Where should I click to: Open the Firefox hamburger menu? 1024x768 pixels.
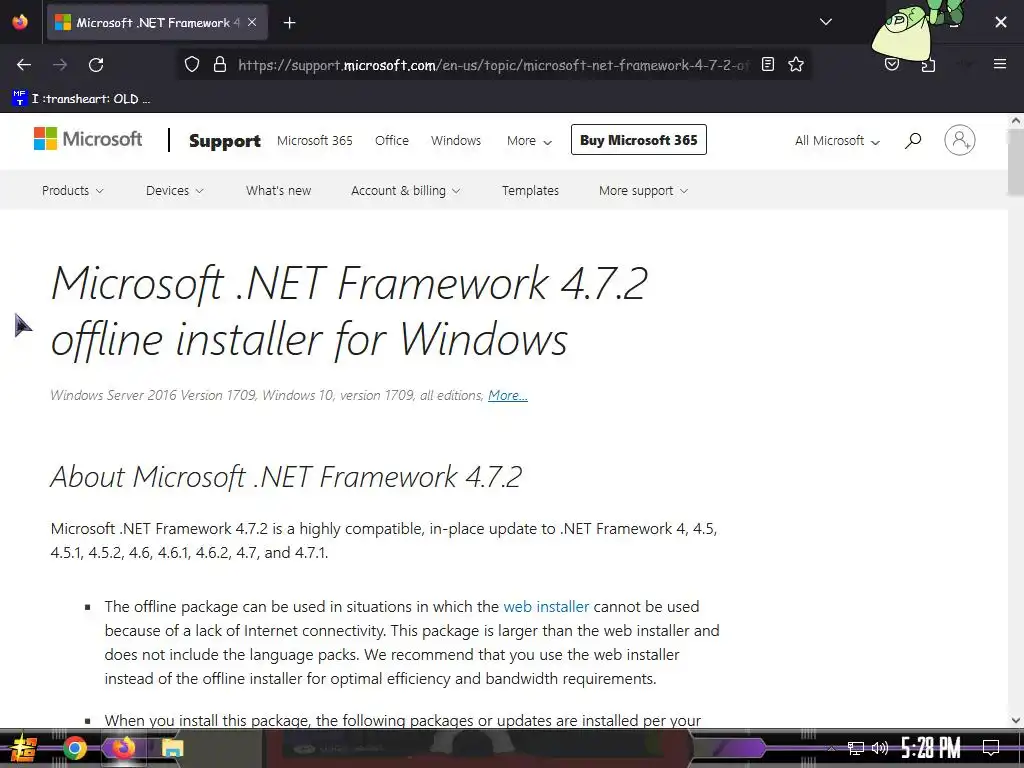click(x=1000, y=64)
